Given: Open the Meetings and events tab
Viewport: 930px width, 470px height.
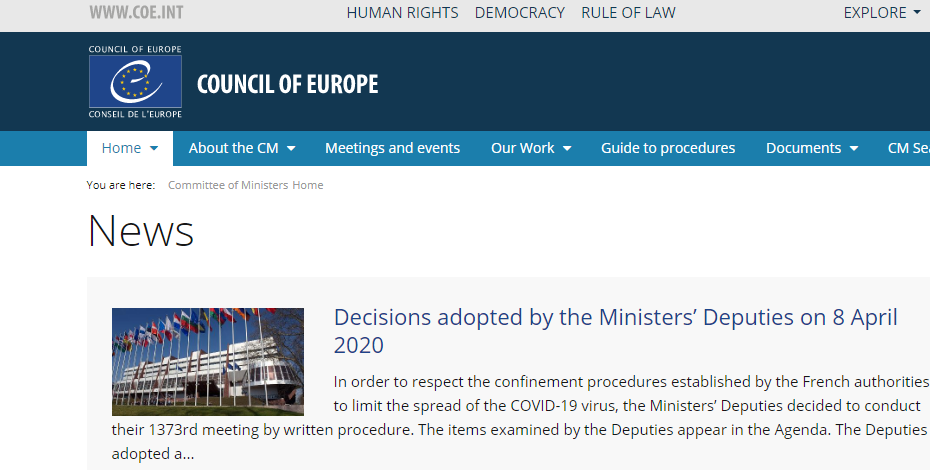Looking at the screenshot, I should pyautogui.click(x=393, y=148).
